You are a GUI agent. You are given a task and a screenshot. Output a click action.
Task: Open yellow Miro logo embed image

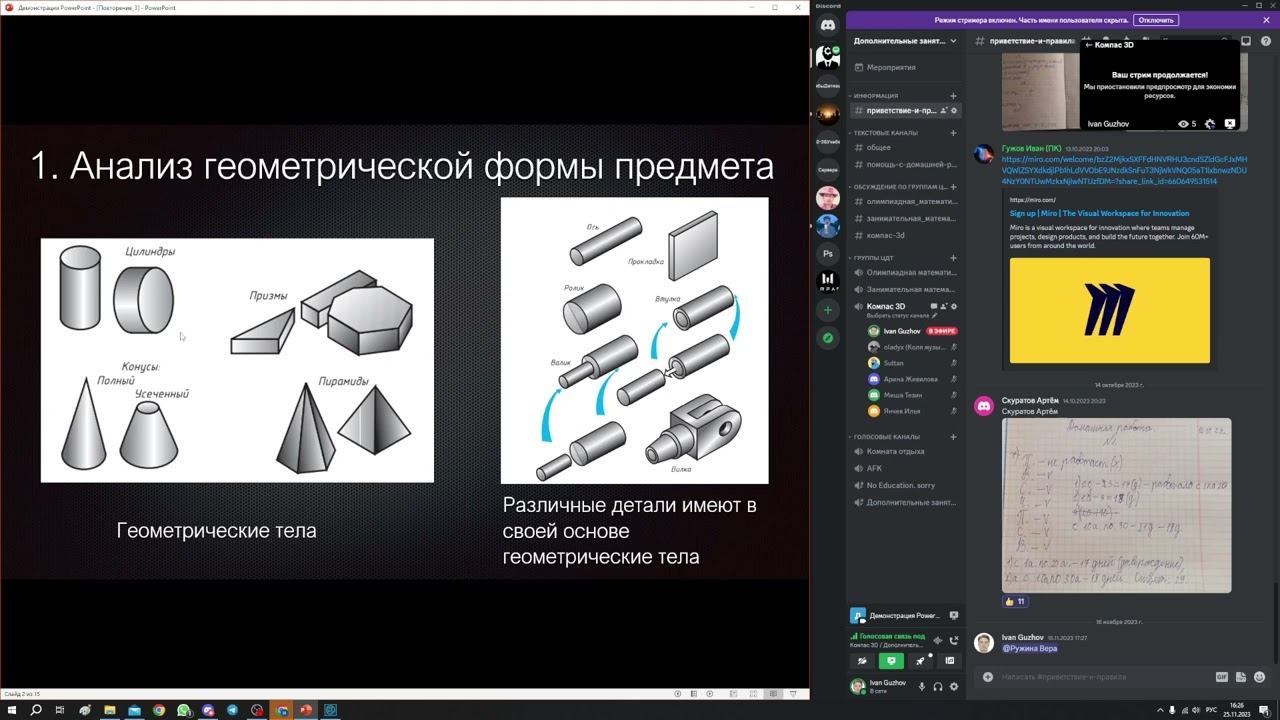[1109, 310]
